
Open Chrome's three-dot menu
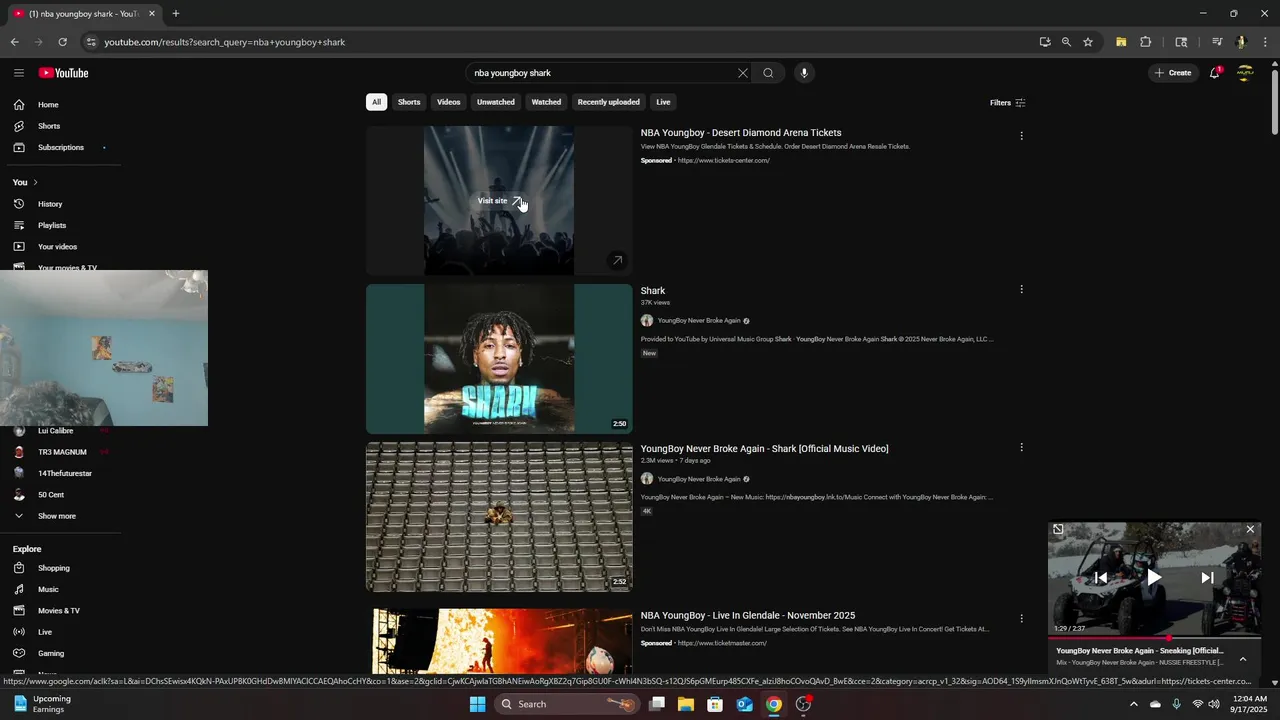pos(1265,42)
